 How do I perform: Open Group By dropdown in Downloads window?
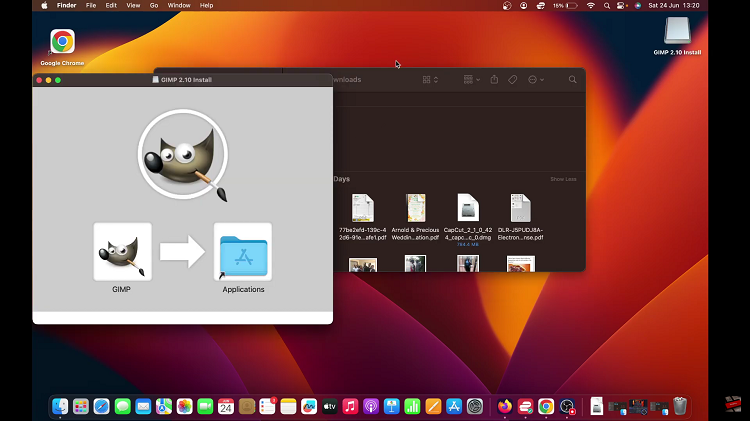[472, 80]
